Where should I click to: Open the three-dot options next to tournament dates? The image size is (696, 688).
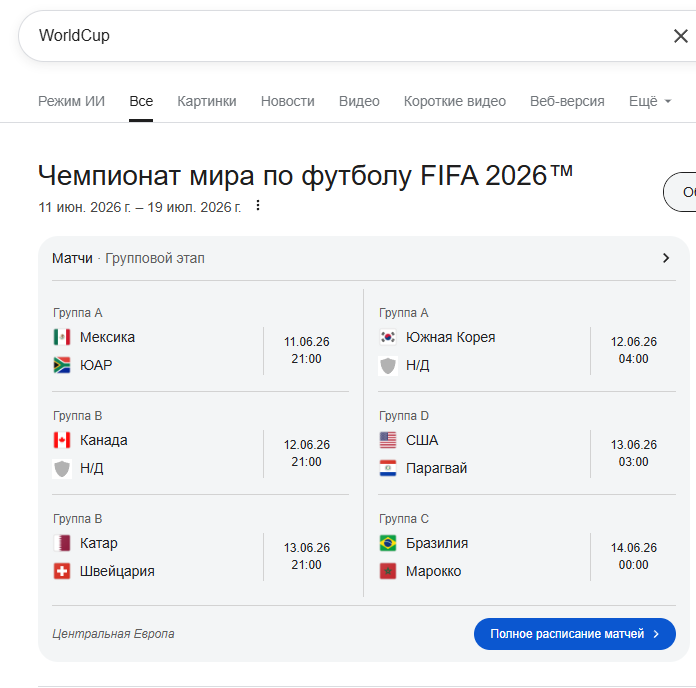point(258,206)
